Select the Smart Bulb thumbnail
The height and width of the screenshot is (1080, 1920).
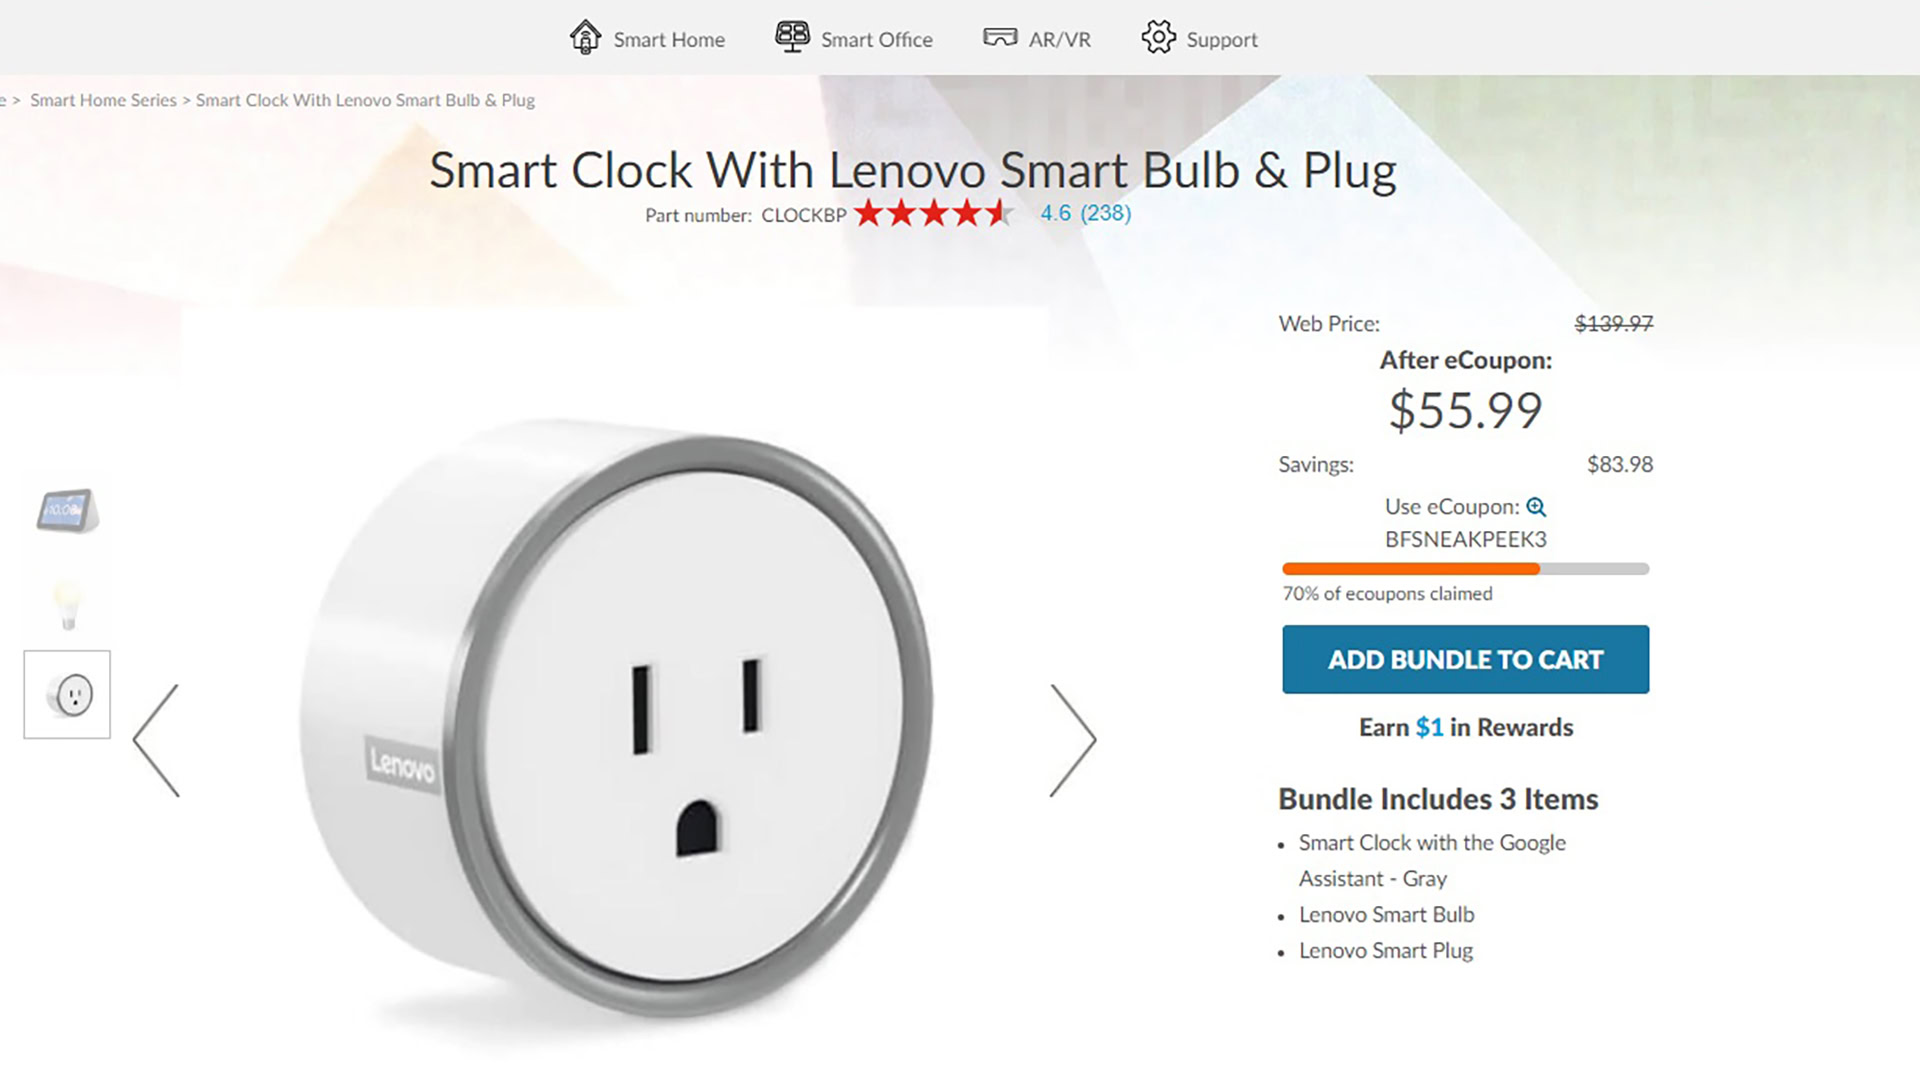pyautogui.click(x=67, y=604)
